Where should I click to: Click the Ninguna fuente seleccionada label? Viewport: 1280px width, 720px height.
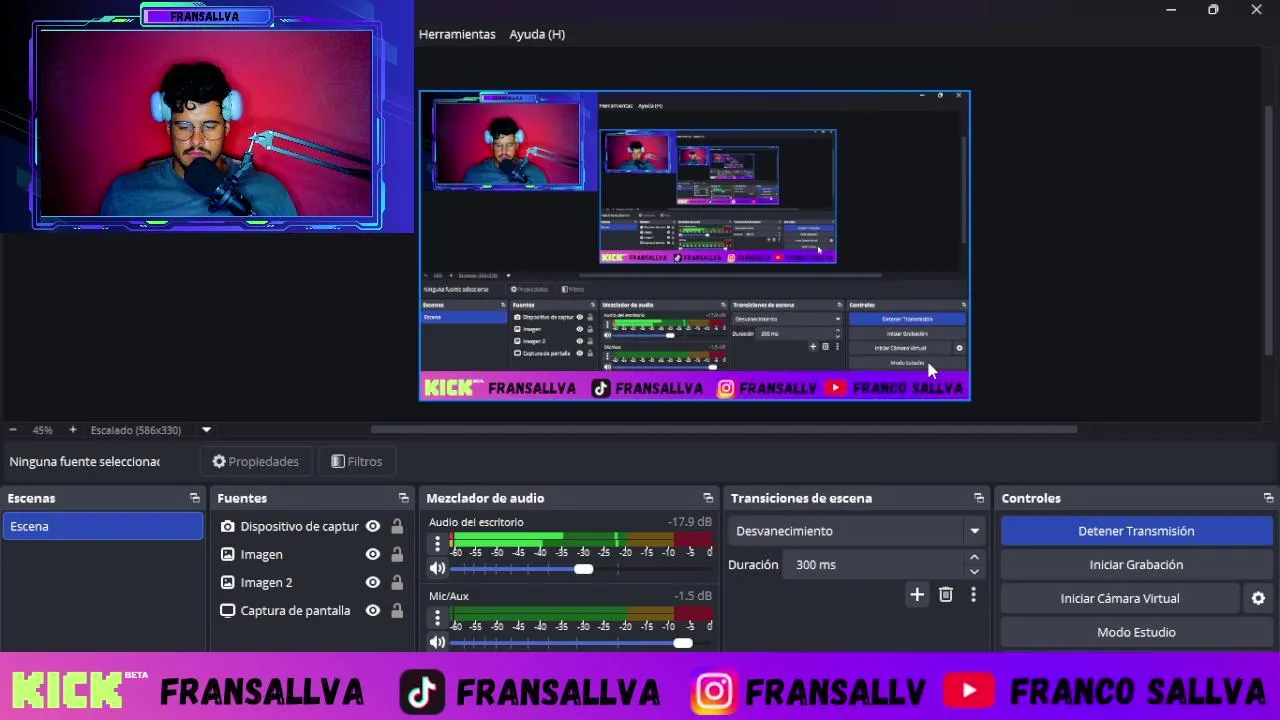tap(85, 461)
